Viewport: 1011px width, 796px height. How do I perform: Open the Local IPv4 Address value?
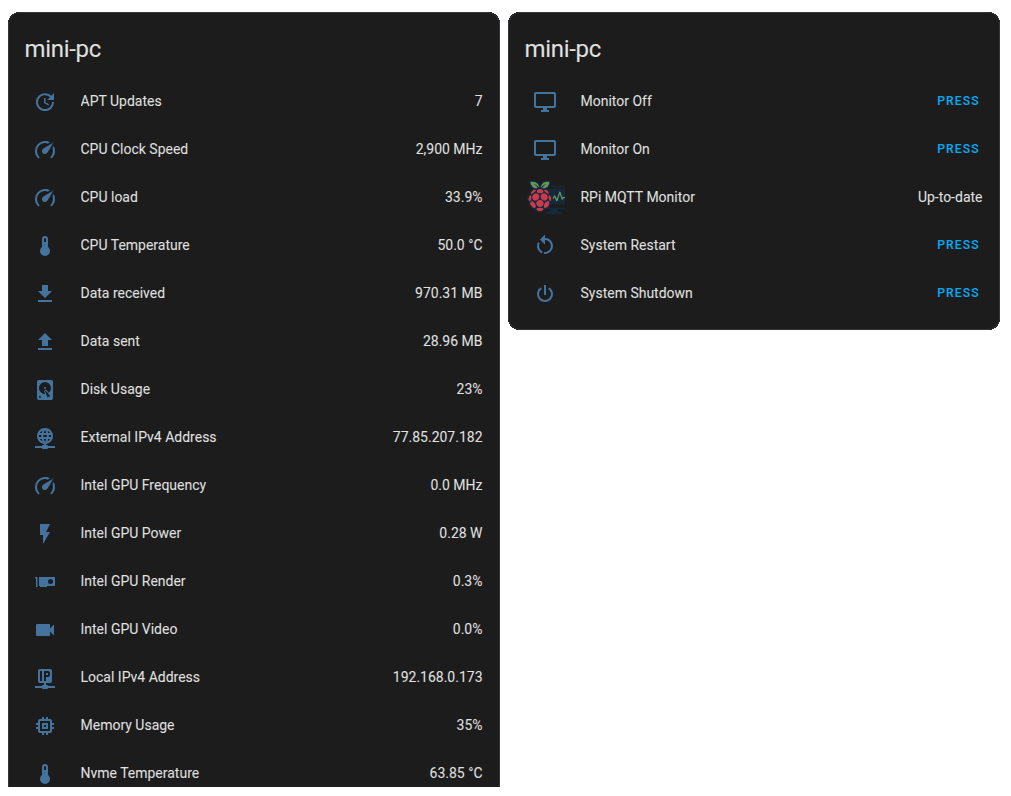tap(437, 677)
